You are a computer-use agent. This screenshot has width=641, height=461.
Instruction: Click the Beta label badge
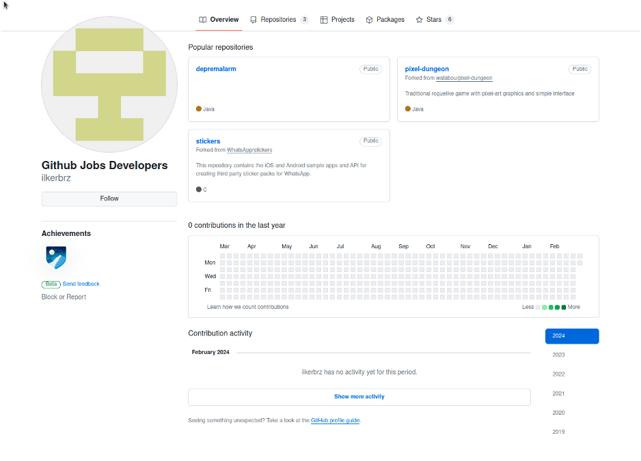click(x=51, y=284)
